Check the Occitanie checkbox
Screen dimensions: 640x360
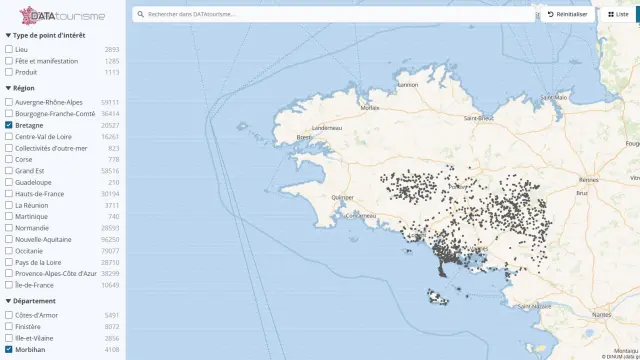pos(9,251)
